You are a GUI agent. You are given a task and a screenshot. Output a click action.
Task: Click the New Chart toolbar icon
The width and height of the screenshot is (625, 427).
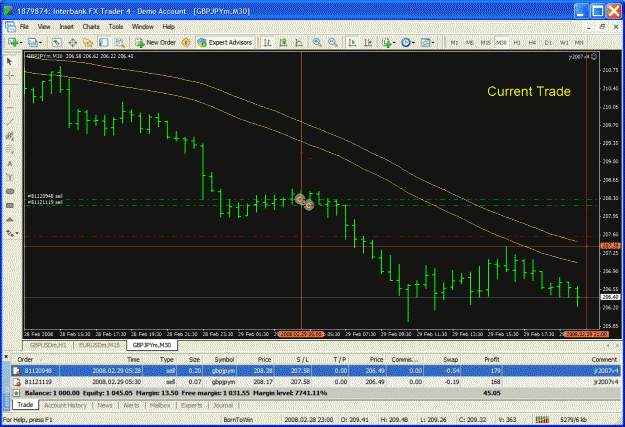[12, 42]
